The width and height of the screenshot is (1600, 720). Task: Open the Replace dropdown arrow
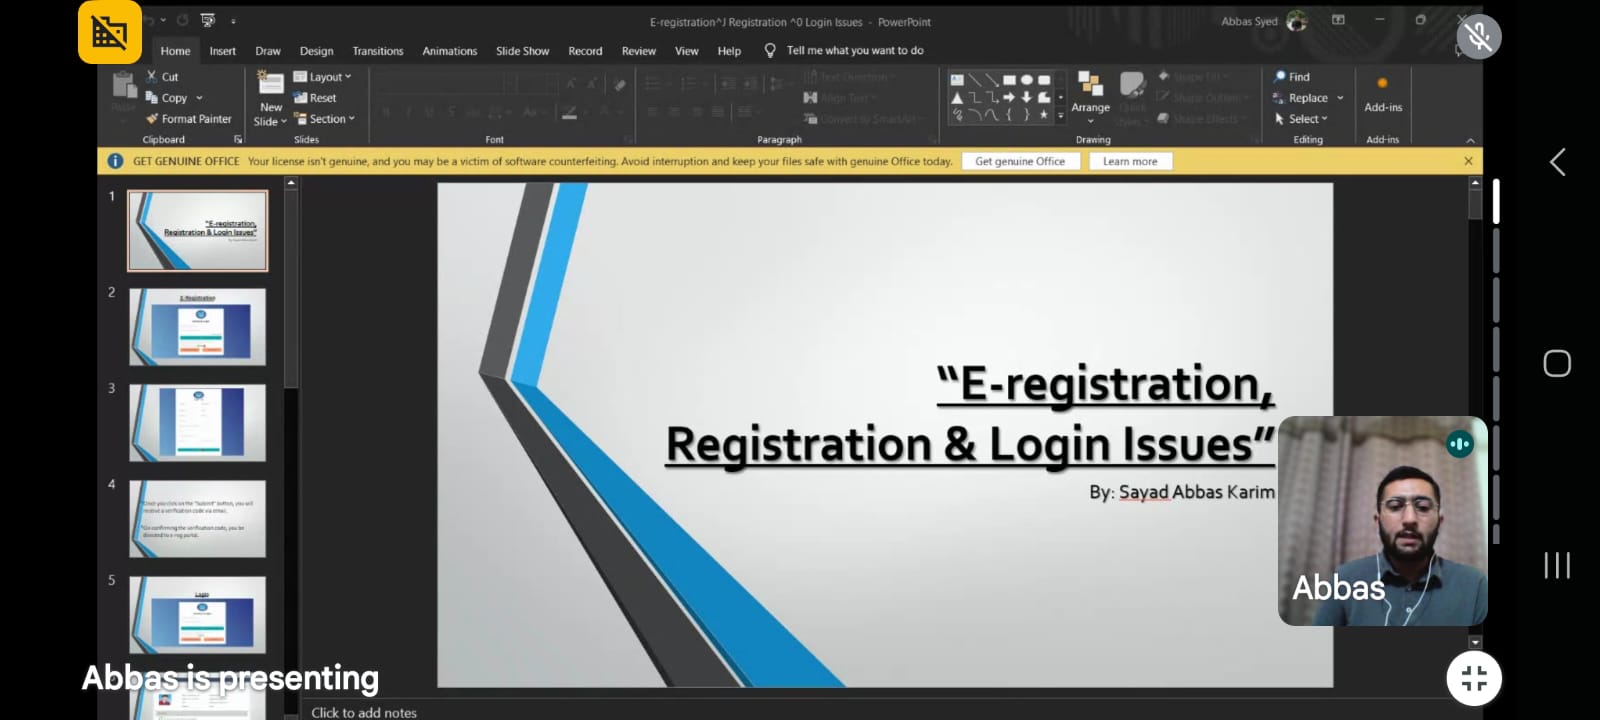[x=1340, y=98]
